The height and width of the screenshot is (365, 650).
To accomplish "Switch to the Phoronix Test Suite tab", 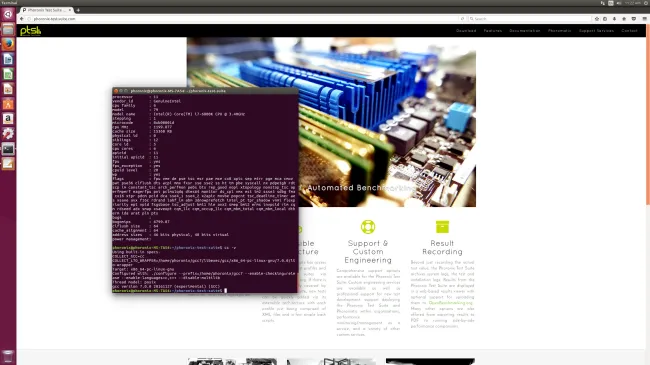I will coord(46,10).
